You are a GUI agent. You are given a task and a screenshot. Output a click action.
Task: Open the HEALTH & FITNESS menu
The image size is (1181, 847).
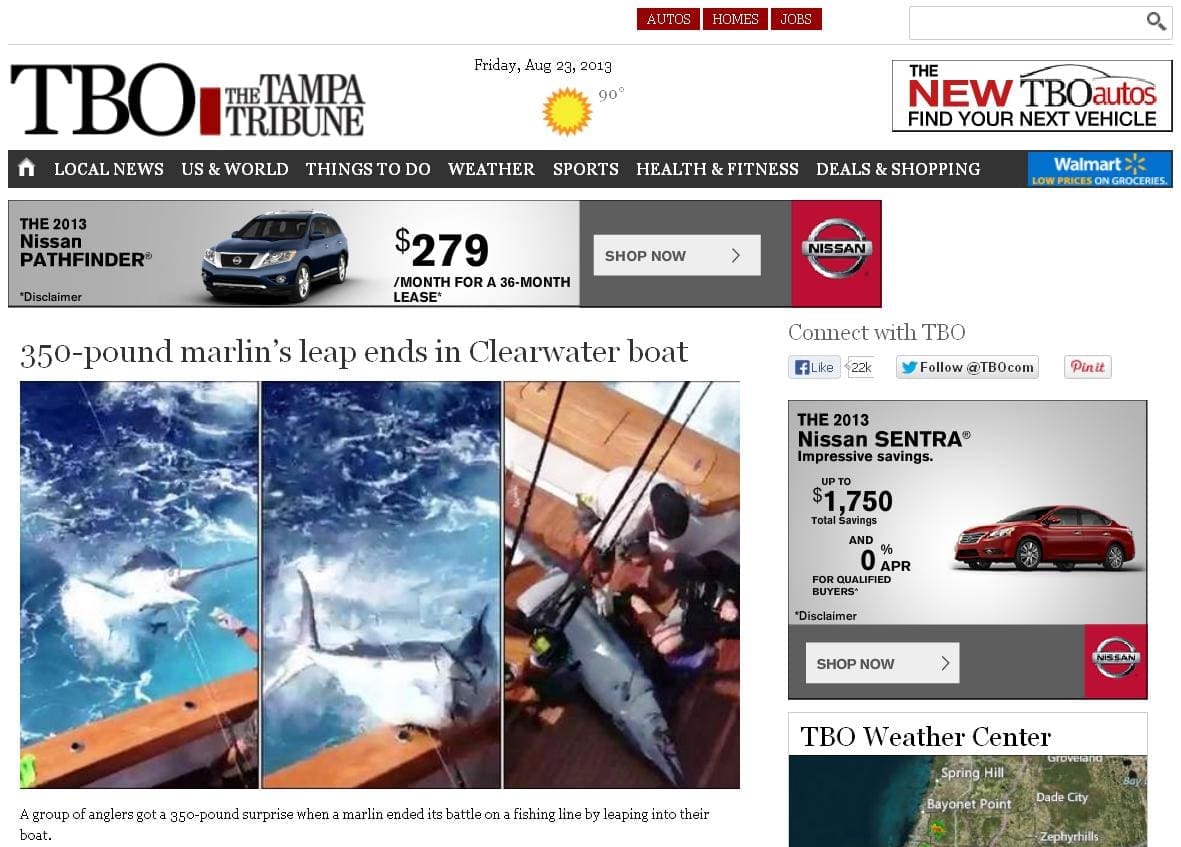coord(717,169)
